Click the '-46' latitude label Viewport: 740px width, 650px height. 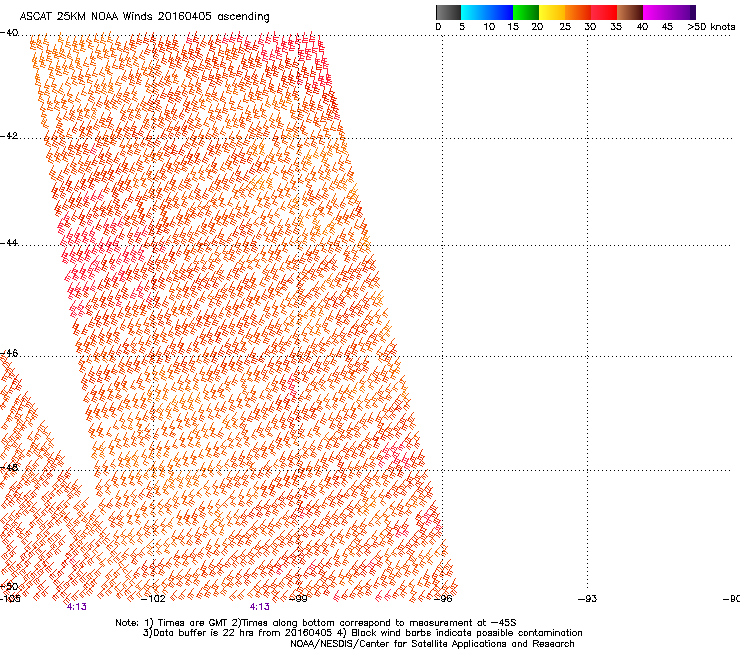9,353
